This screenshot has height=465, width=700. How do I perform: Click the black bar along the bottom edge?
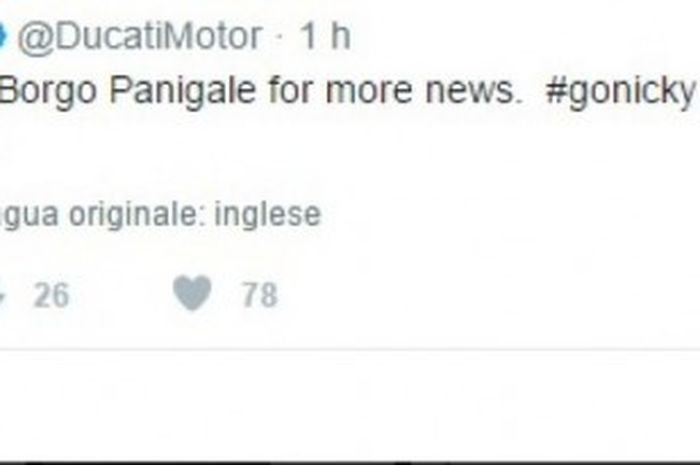(x=350, y=463)
